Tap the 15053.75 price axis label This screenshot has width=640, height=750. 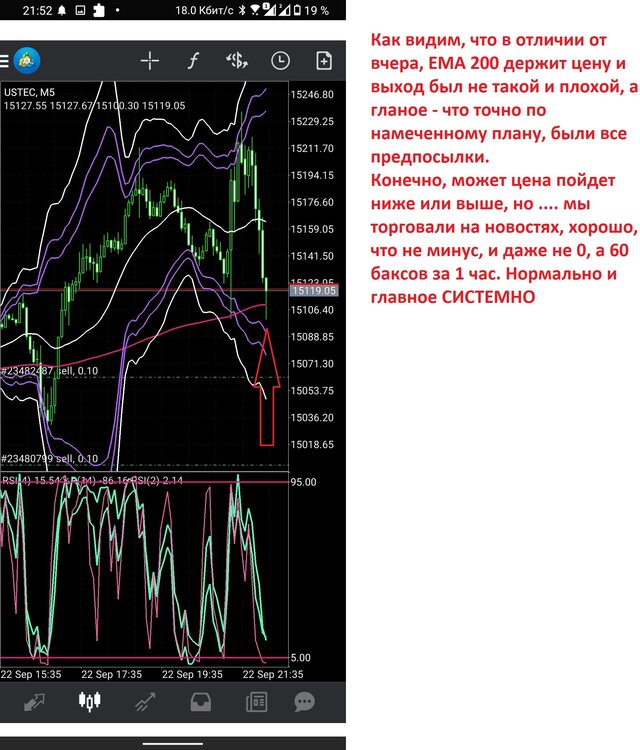[x=312, y=391]
